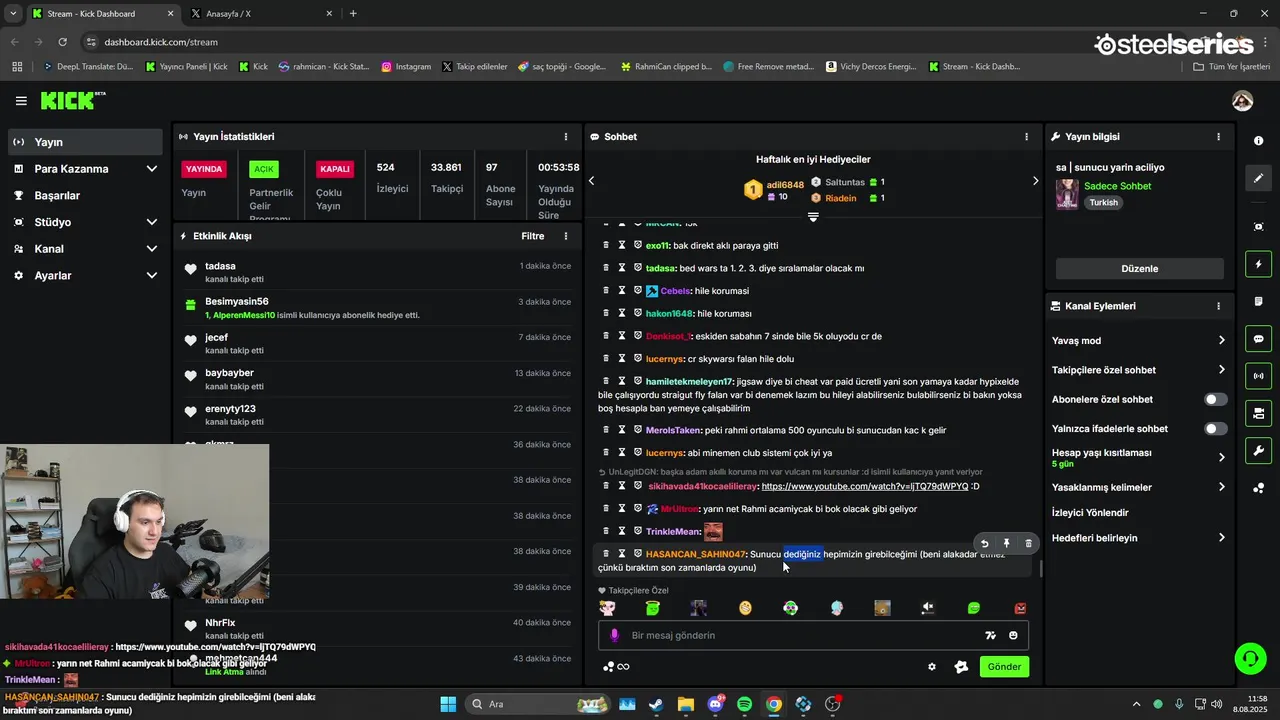Open the Yayıncı Paneli | Kick bookmark
The image size is (1280, 720).
click(187, 67)
